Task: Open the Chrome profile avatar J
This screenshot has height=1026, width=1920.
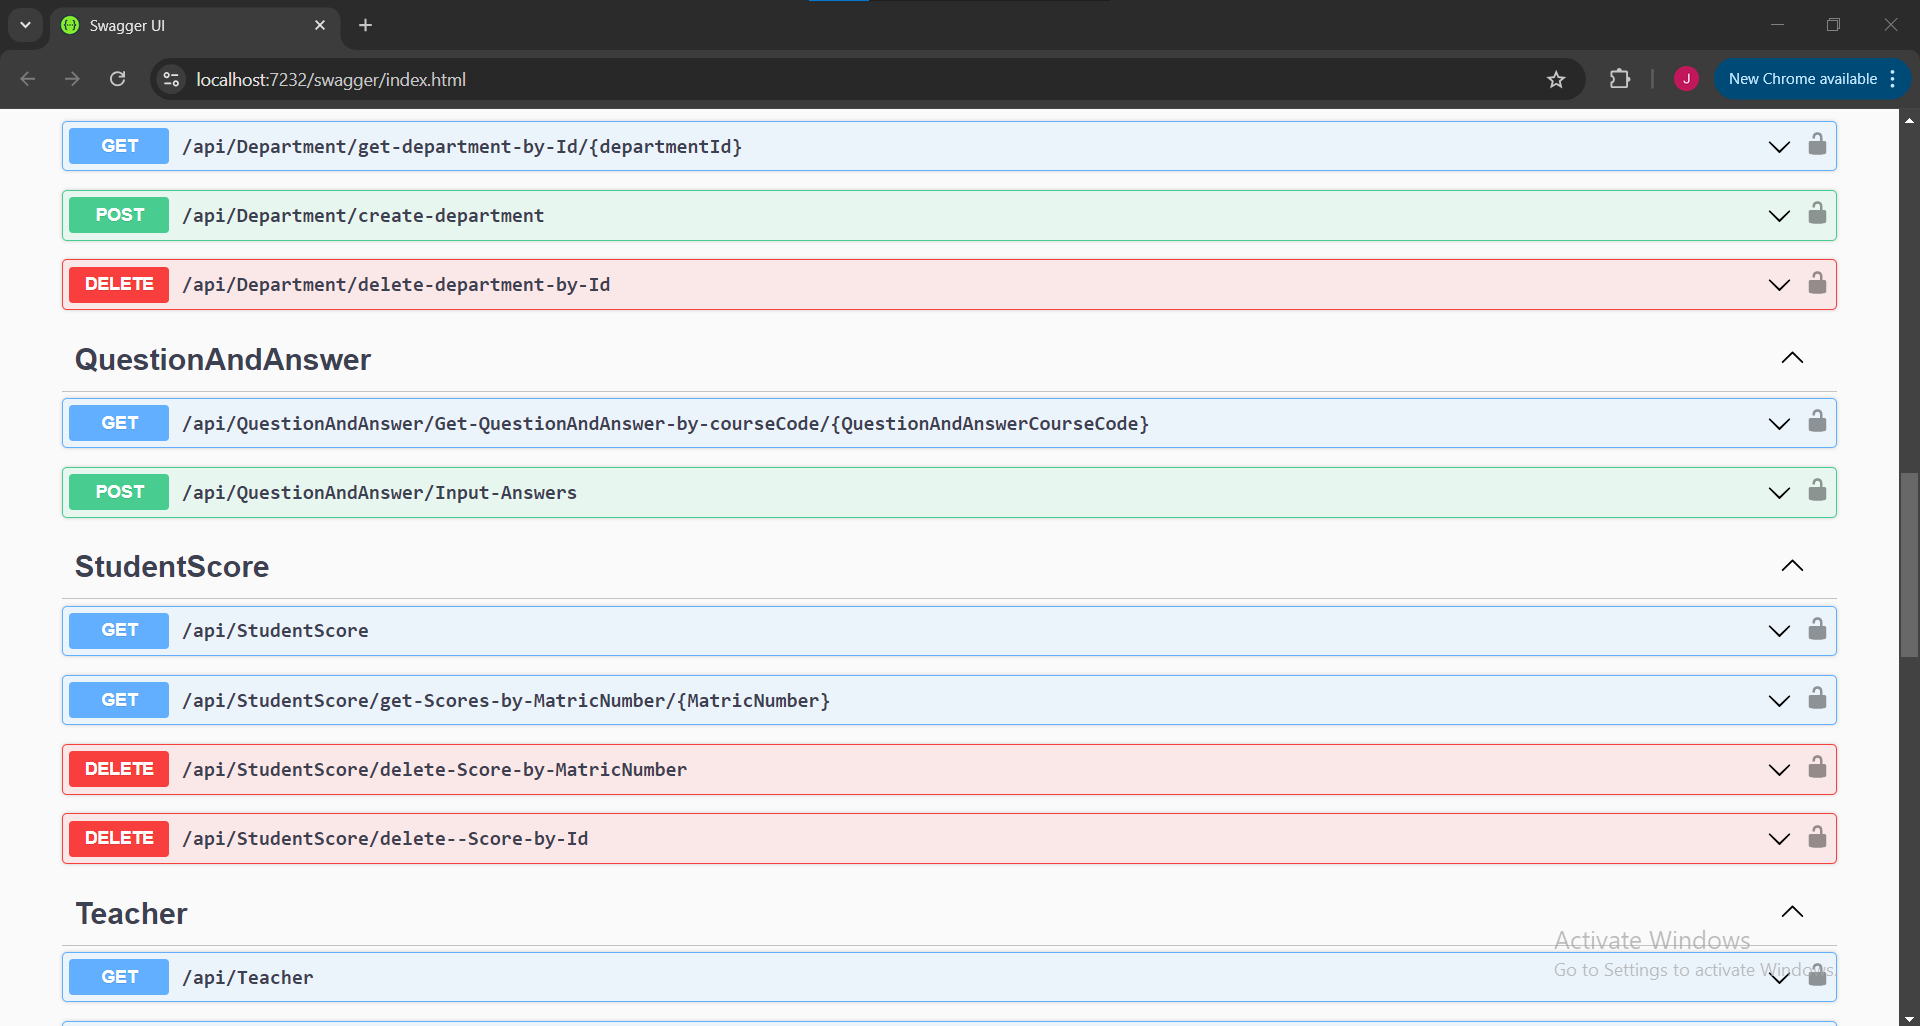Action: (x=1686, y=79)
